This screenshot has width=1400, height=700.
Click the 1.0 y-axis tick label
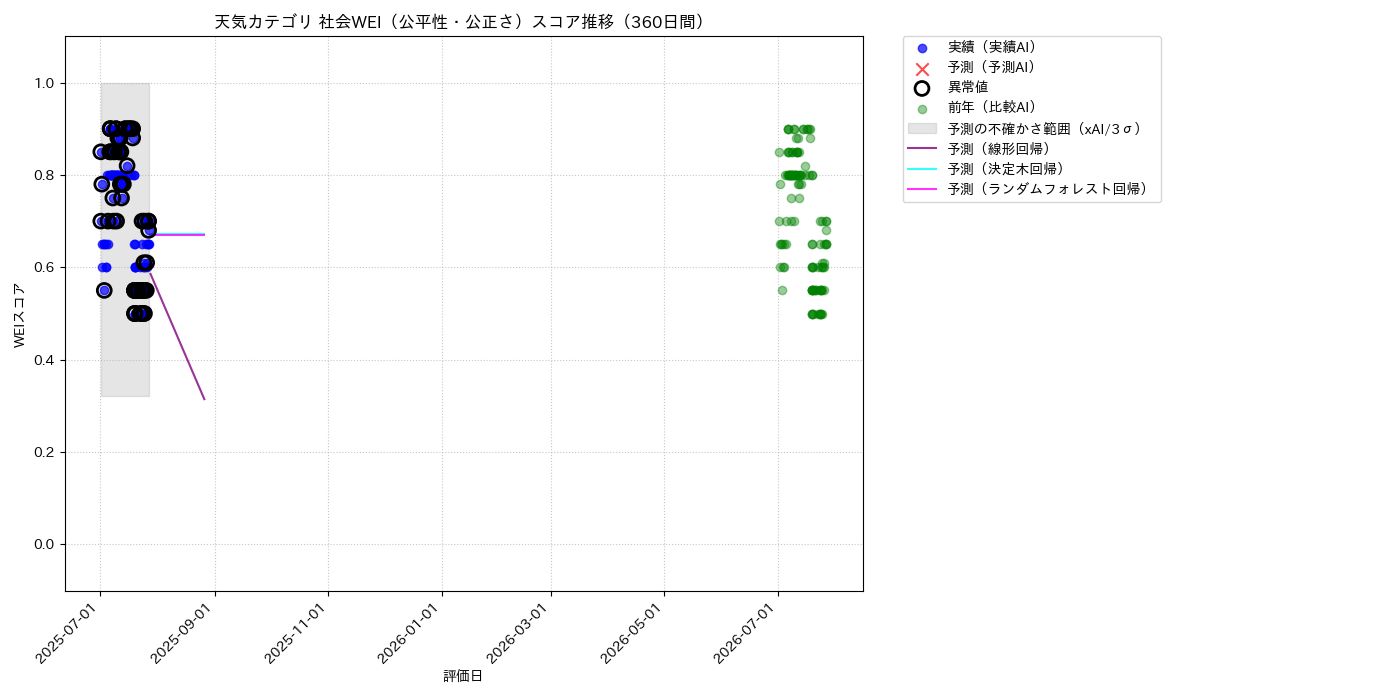click(x=46, y=83)
